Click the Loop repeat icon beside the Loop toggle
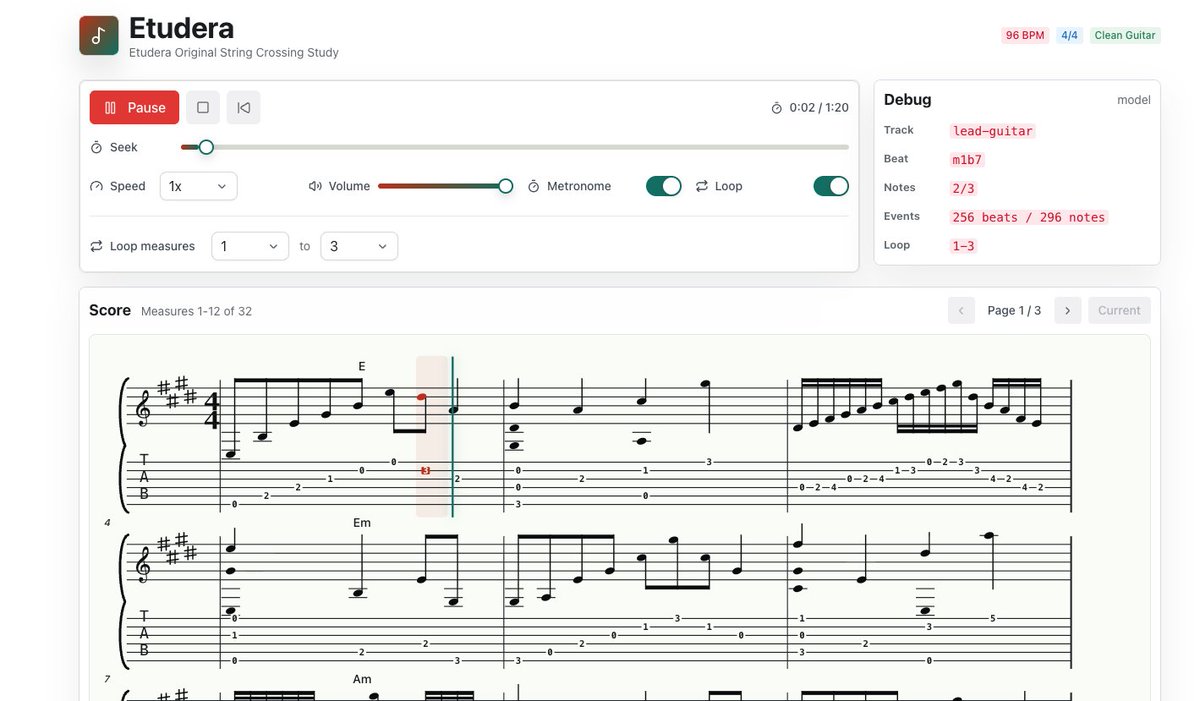Image resolution: width=1200 pixels, height=701 pixels. [702, 186]
